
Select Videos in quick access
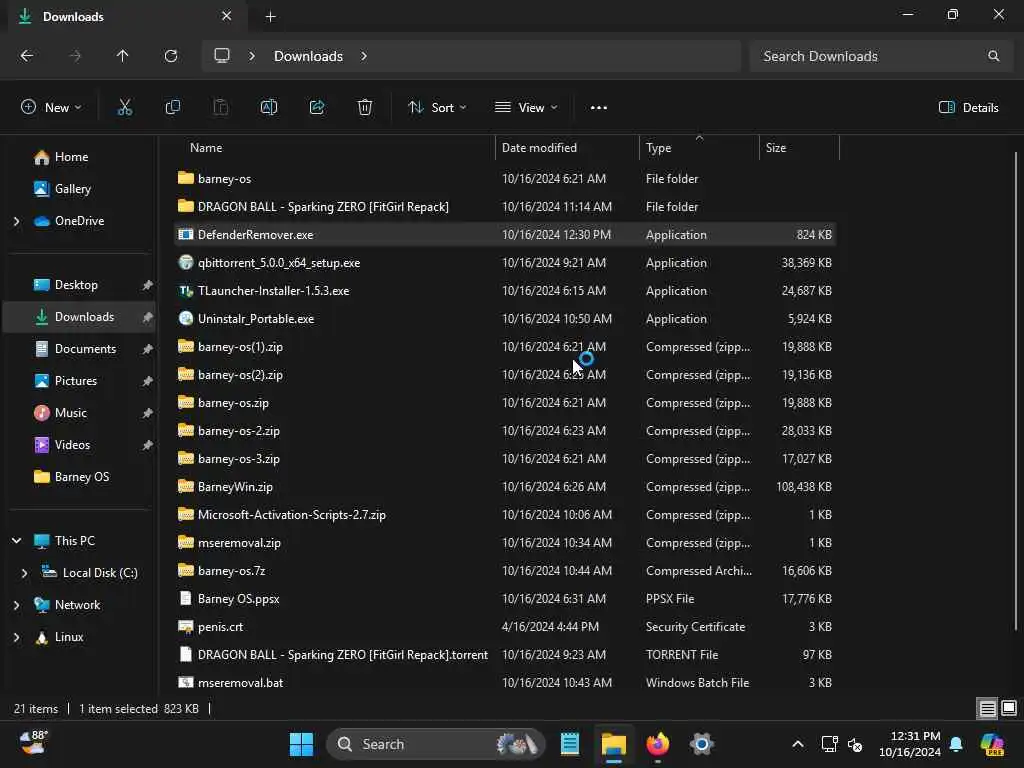(72, 445)
